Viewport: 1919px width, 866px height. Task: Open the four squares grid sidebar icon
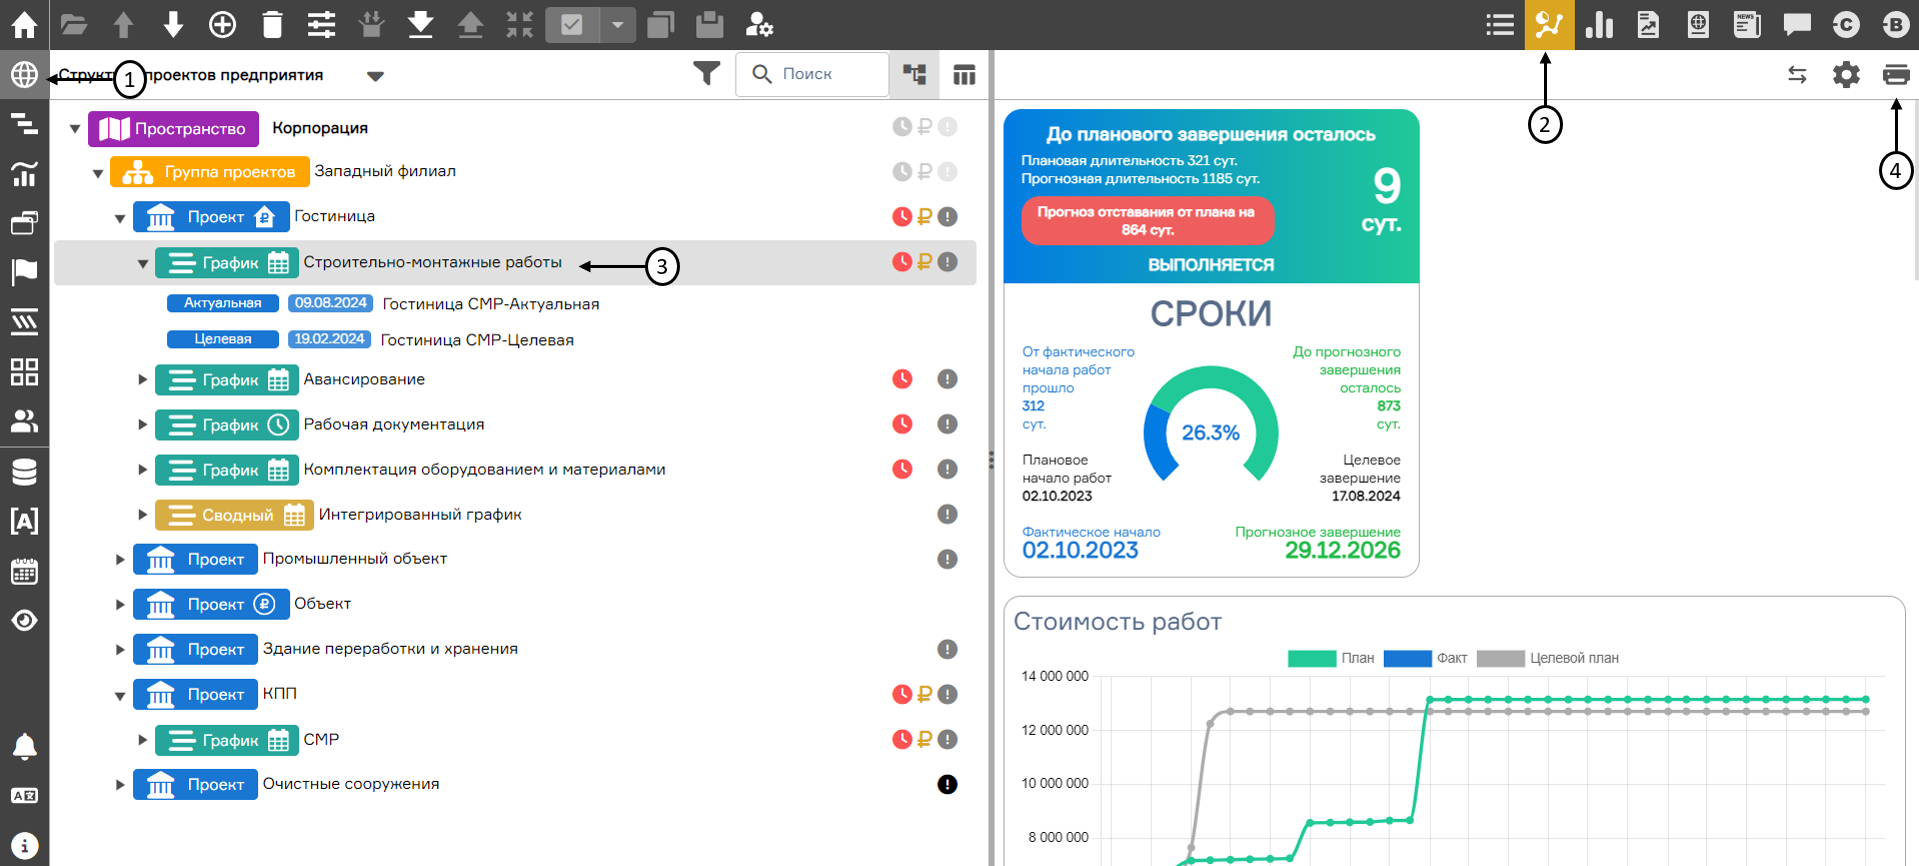(x=24, y=372)
